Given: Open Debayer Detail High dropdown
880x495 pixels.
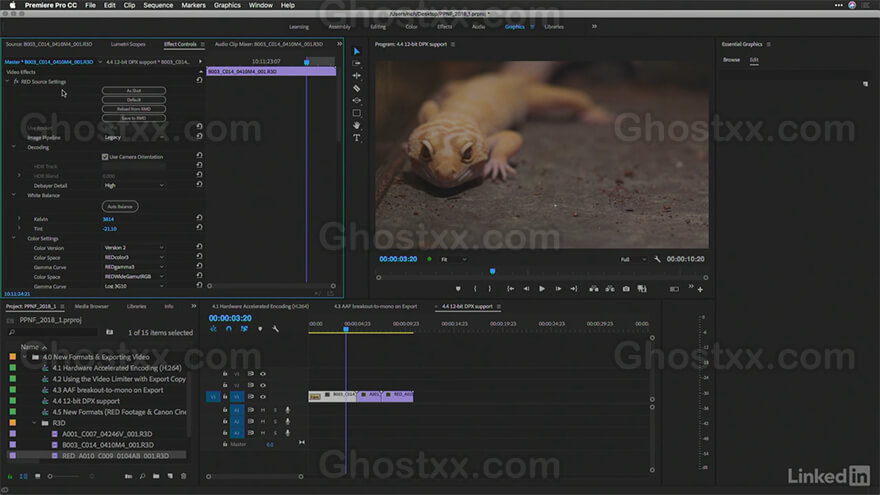Looking at the screenshot, I should click(134, 185).
